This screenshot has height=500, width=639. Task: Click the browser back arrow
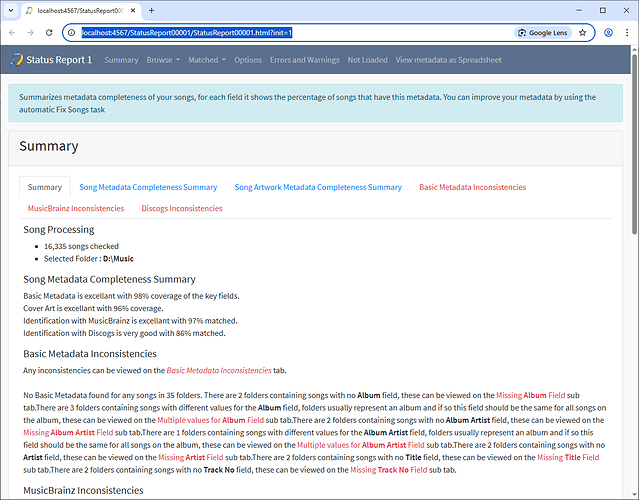[x=12, y=33]
